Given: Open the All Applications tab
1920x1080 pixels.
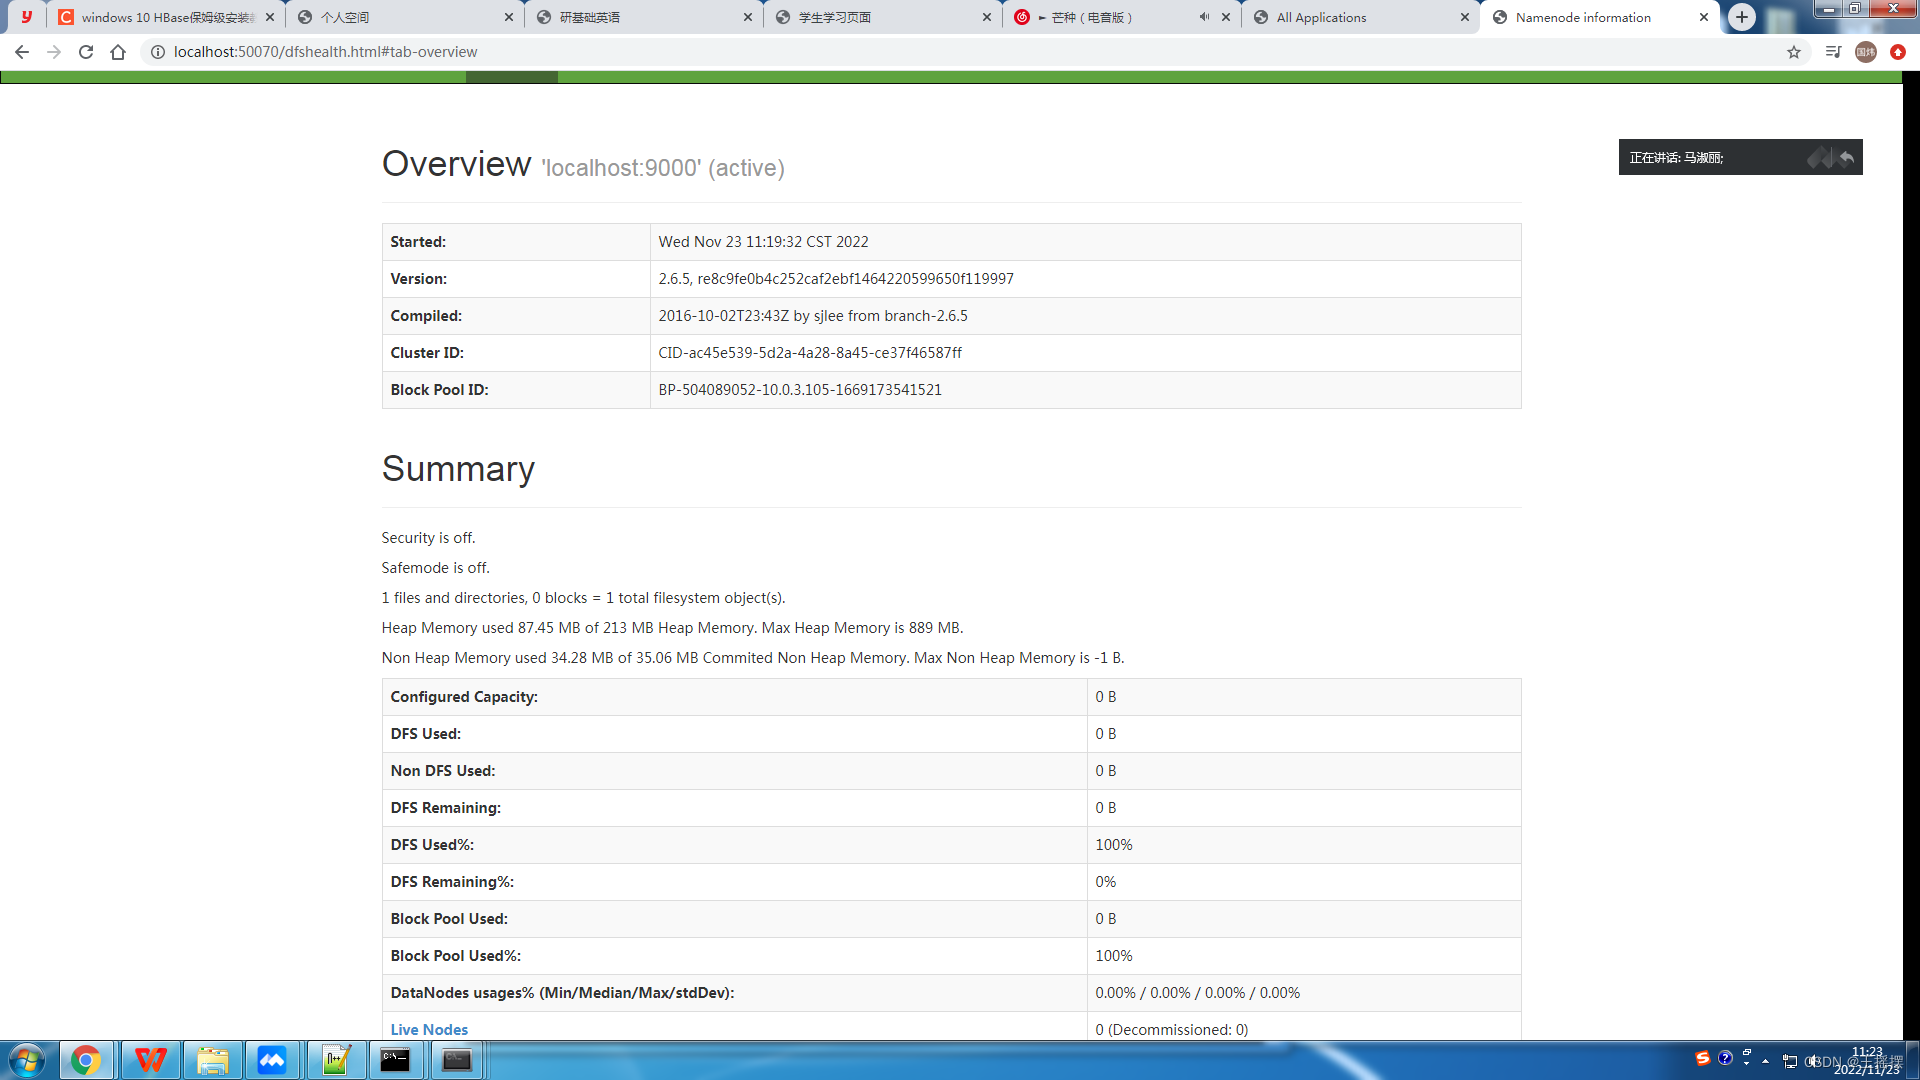Looking at the screenshot, I should tap(1358, 16).
